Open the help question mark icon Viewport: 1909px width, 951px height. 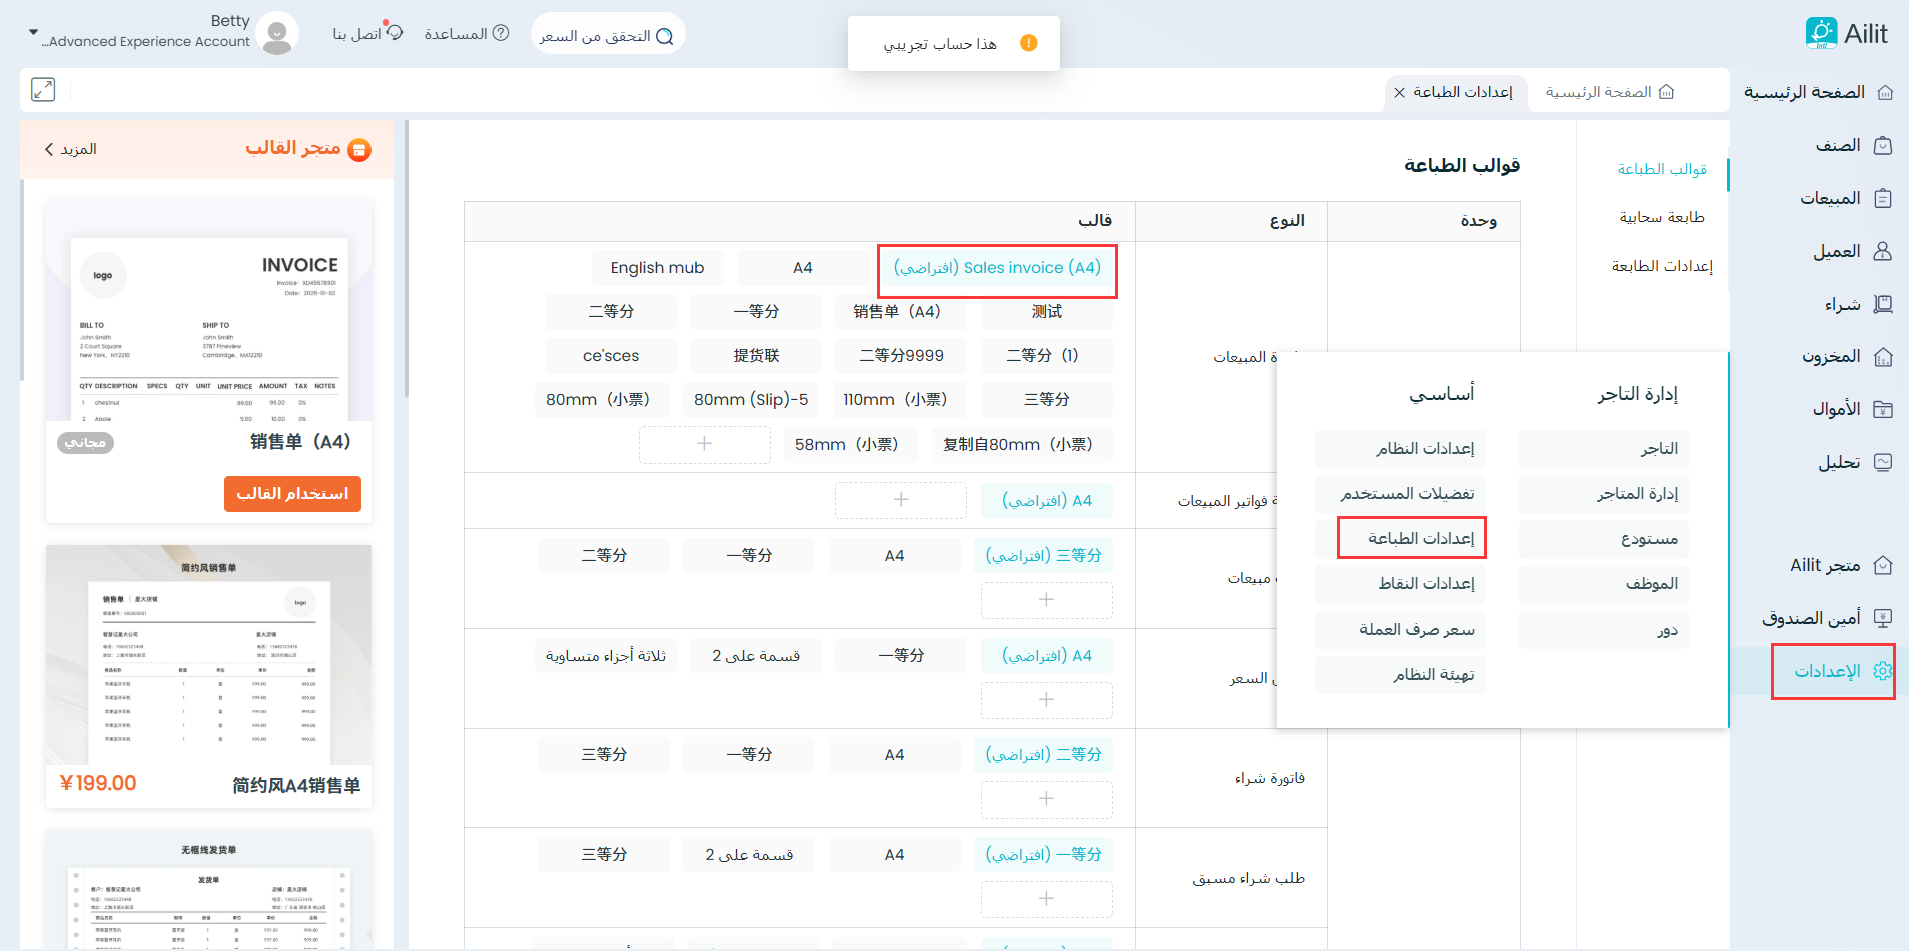(501, 33)
